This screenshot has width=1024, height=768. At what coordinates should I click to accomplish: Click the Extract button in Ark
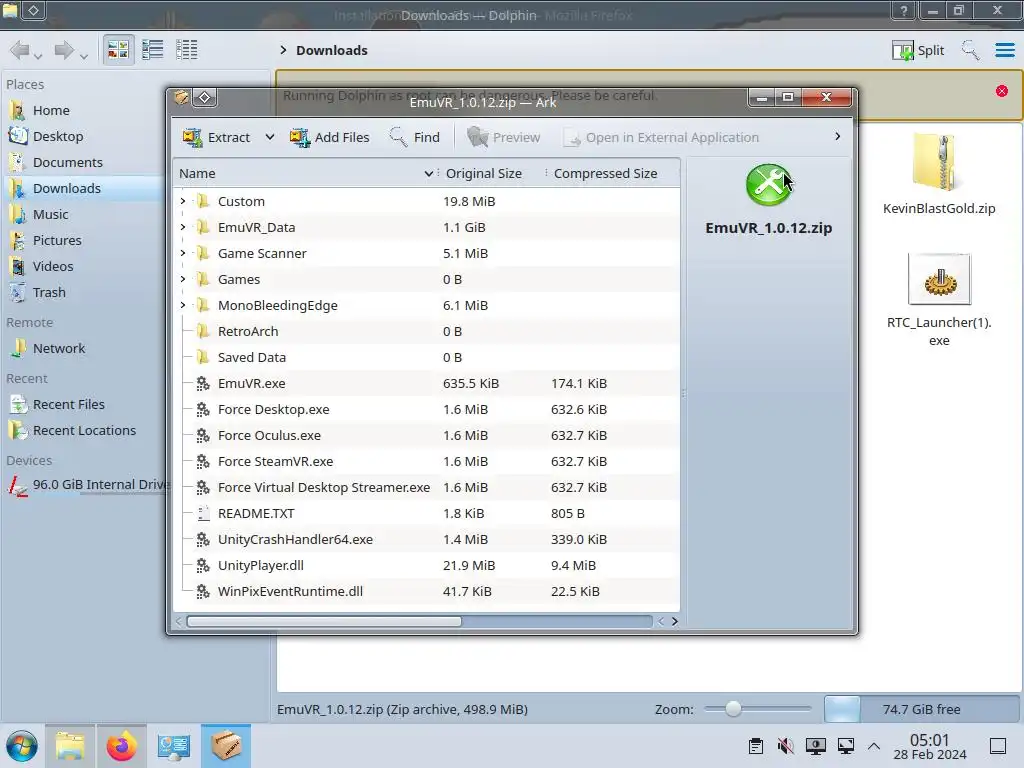click(217, 137)
